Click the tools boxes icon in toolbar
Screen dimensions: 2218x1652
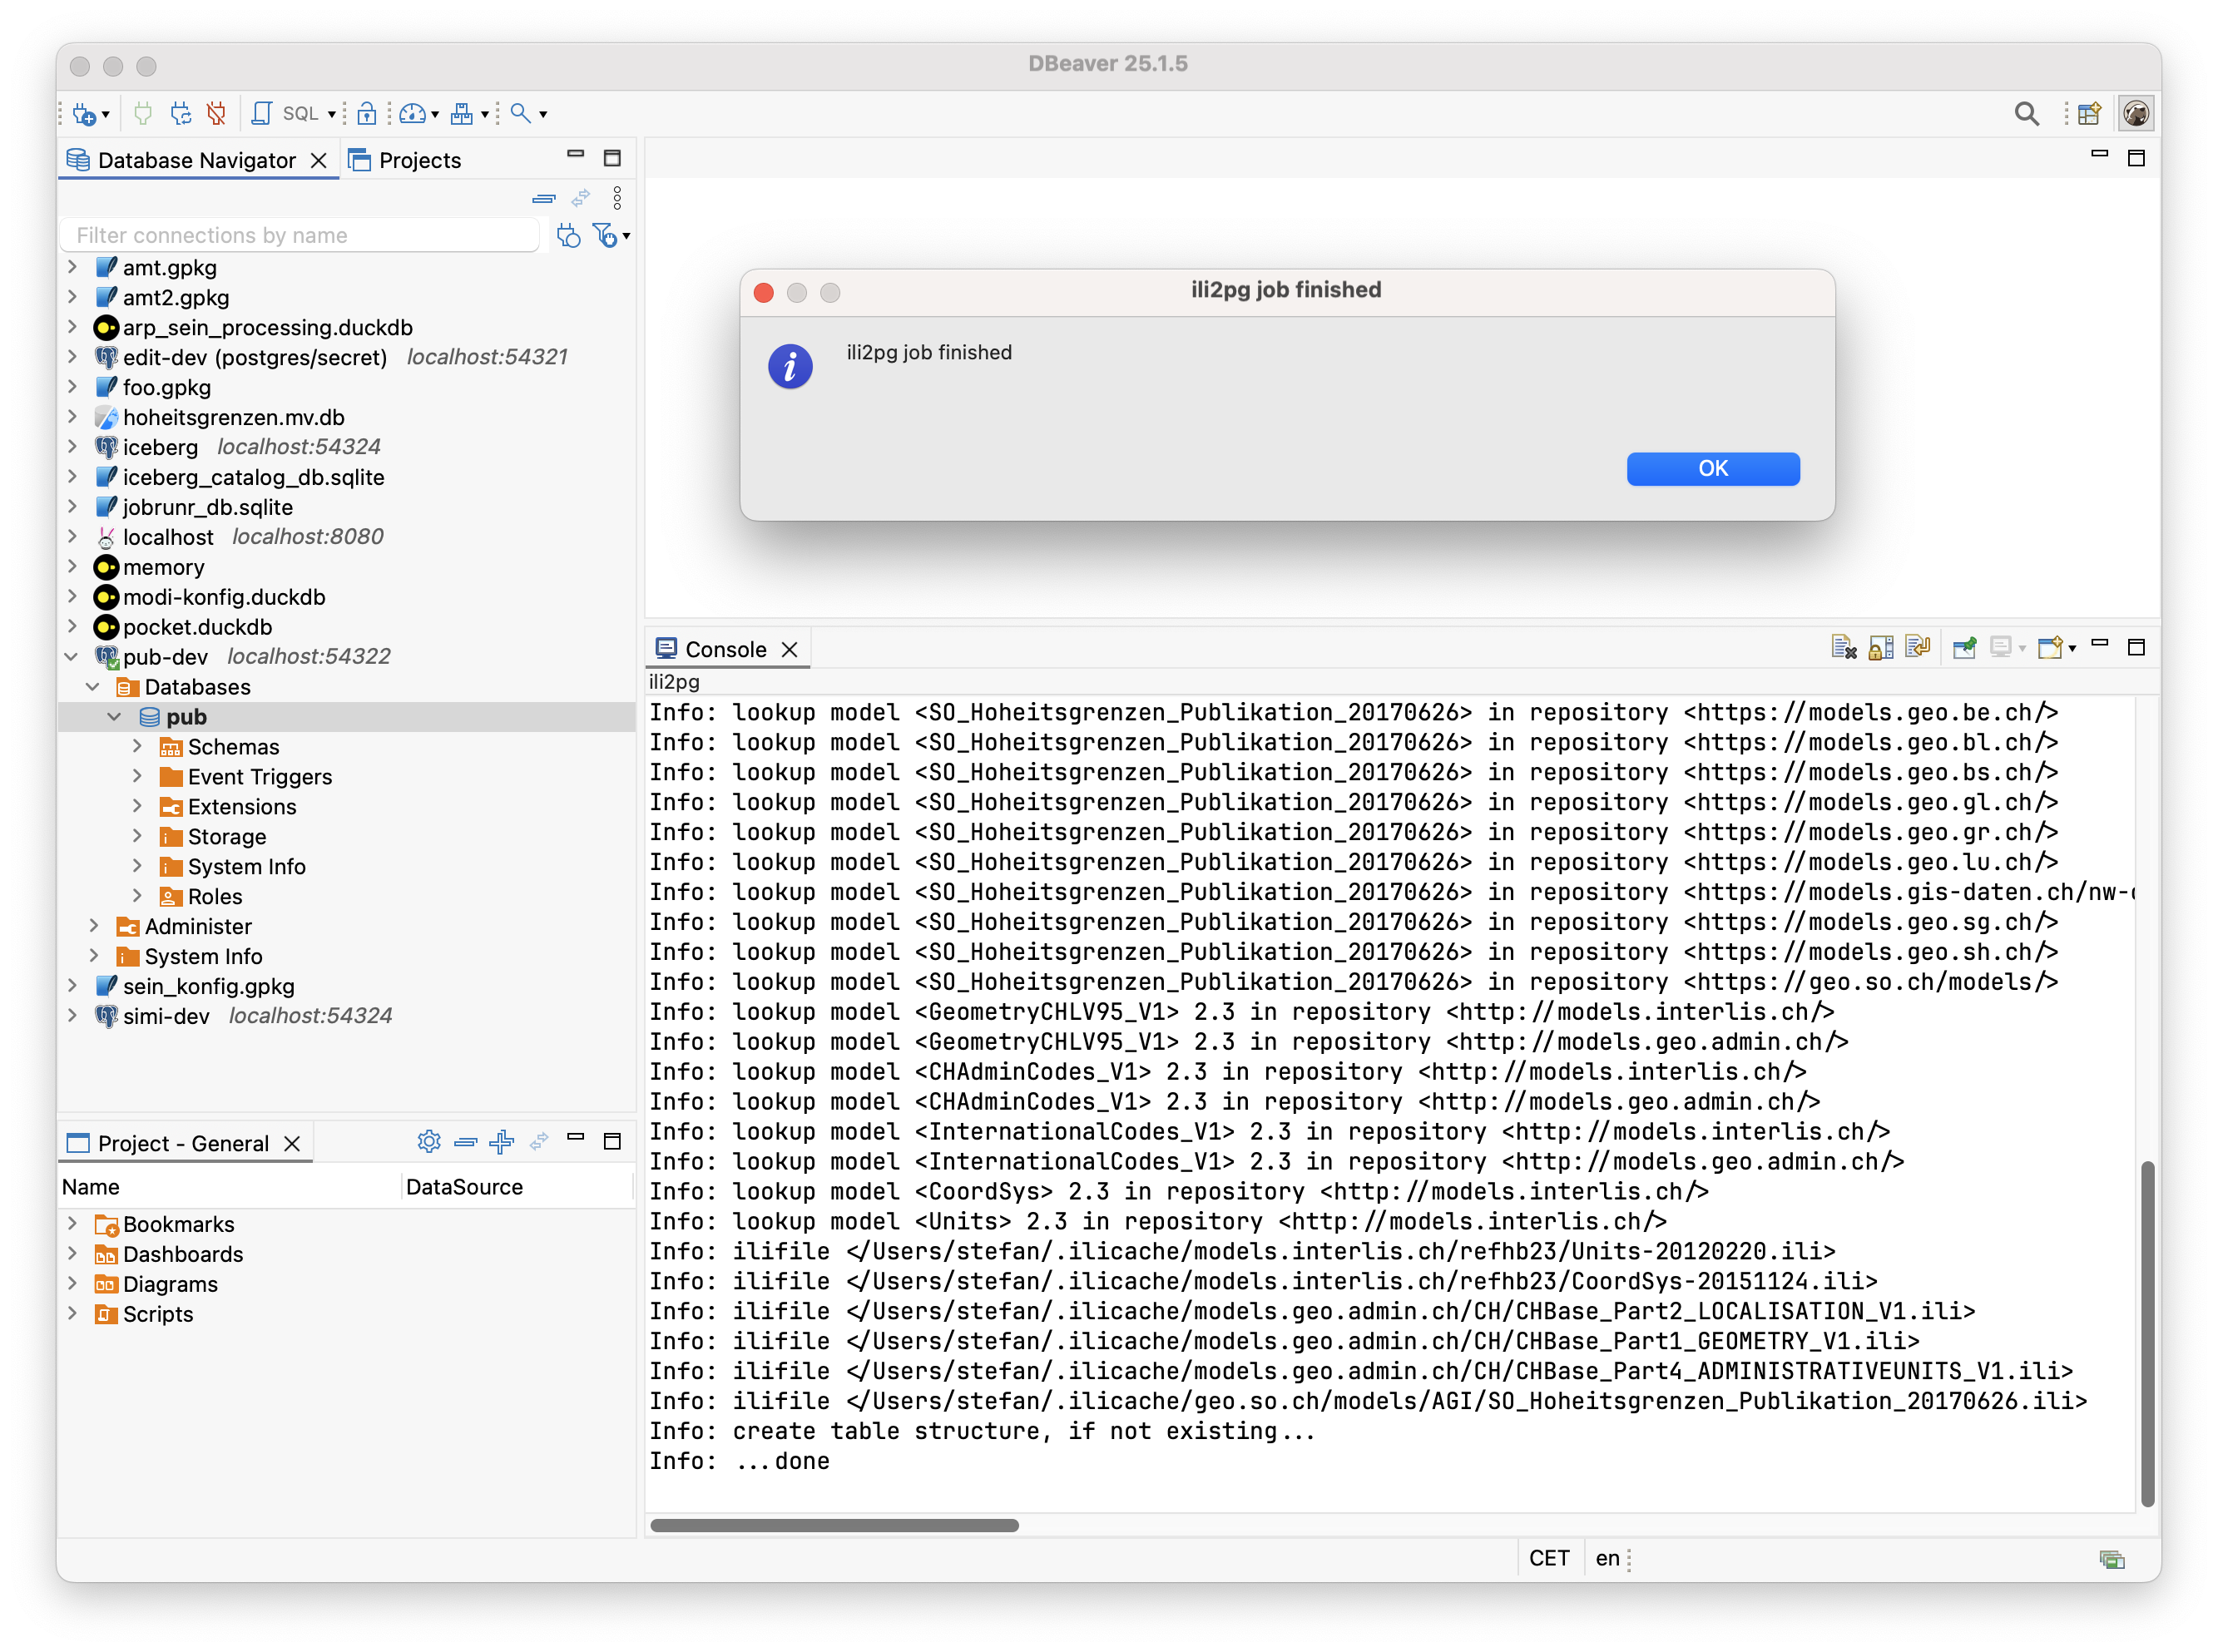pyautogui.click(x=461, y=114)
